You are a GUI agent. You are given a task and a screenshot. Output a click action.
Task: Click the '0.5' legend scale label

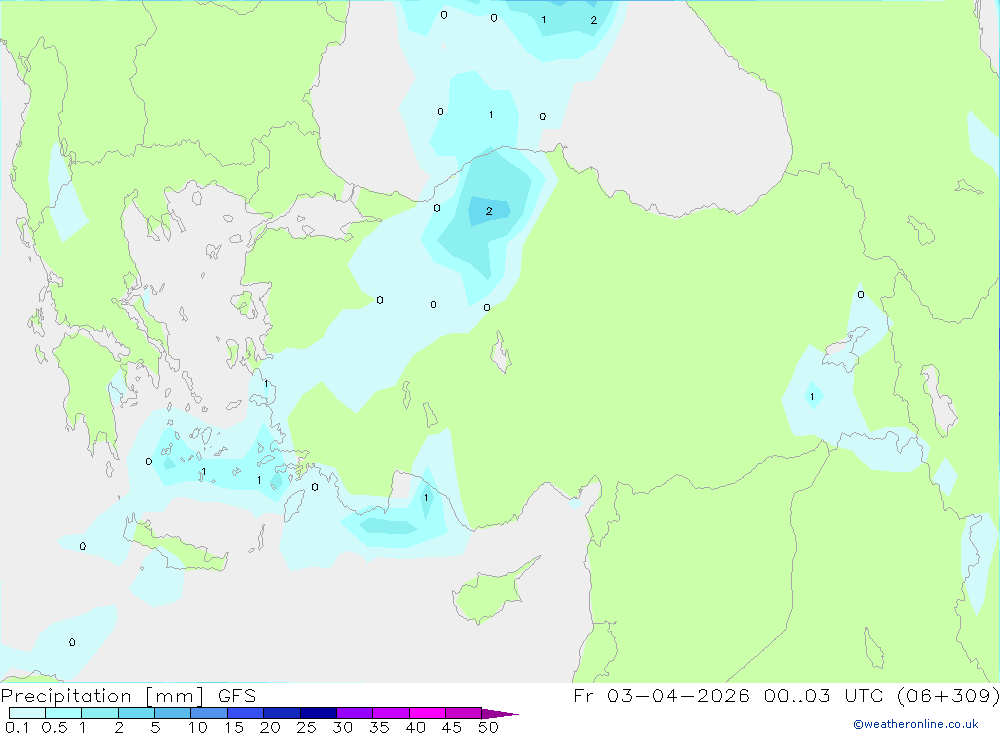coord(54,727)
